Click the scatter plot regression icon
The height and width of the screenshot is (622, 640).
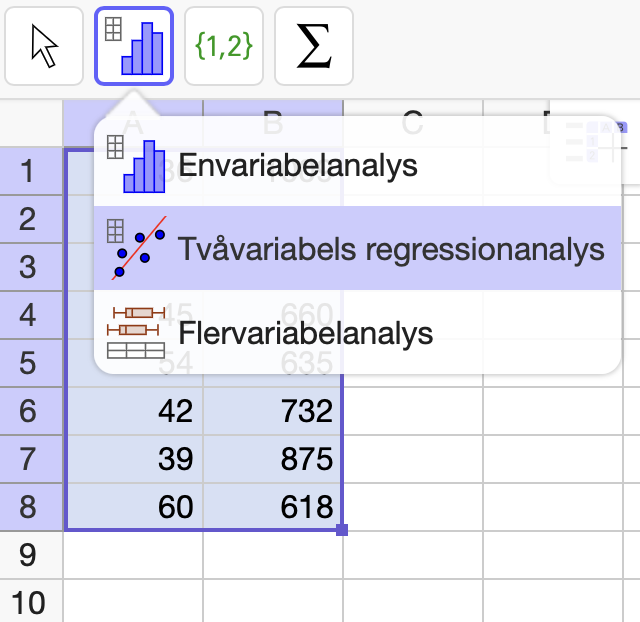pyautogui.click(x=138, y=248)
